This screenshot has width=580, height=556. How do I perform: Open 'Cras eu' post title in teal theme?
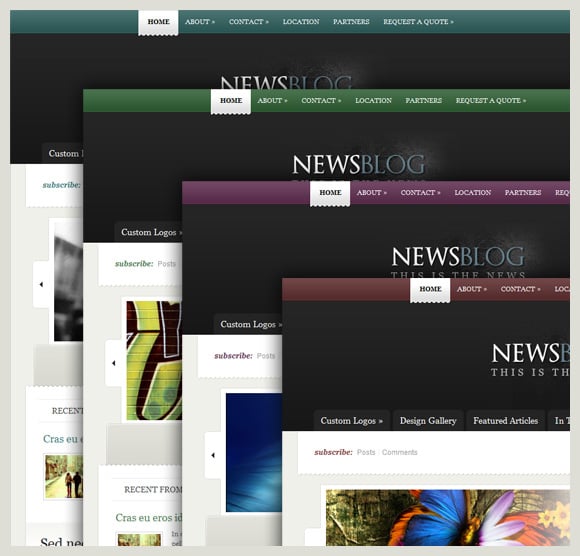tap(63, 439)
